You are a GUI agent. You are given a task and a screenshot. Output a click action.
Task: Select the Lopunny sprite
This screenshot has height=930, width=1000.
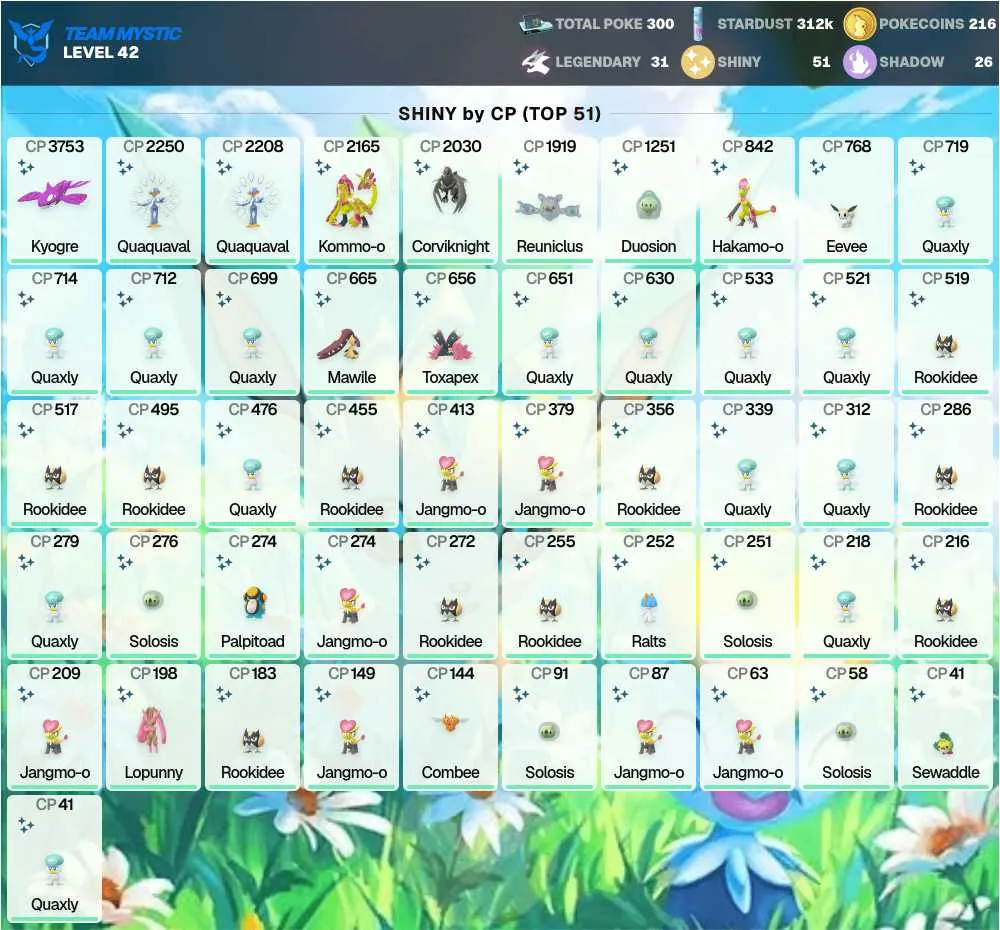coord(152,729)
